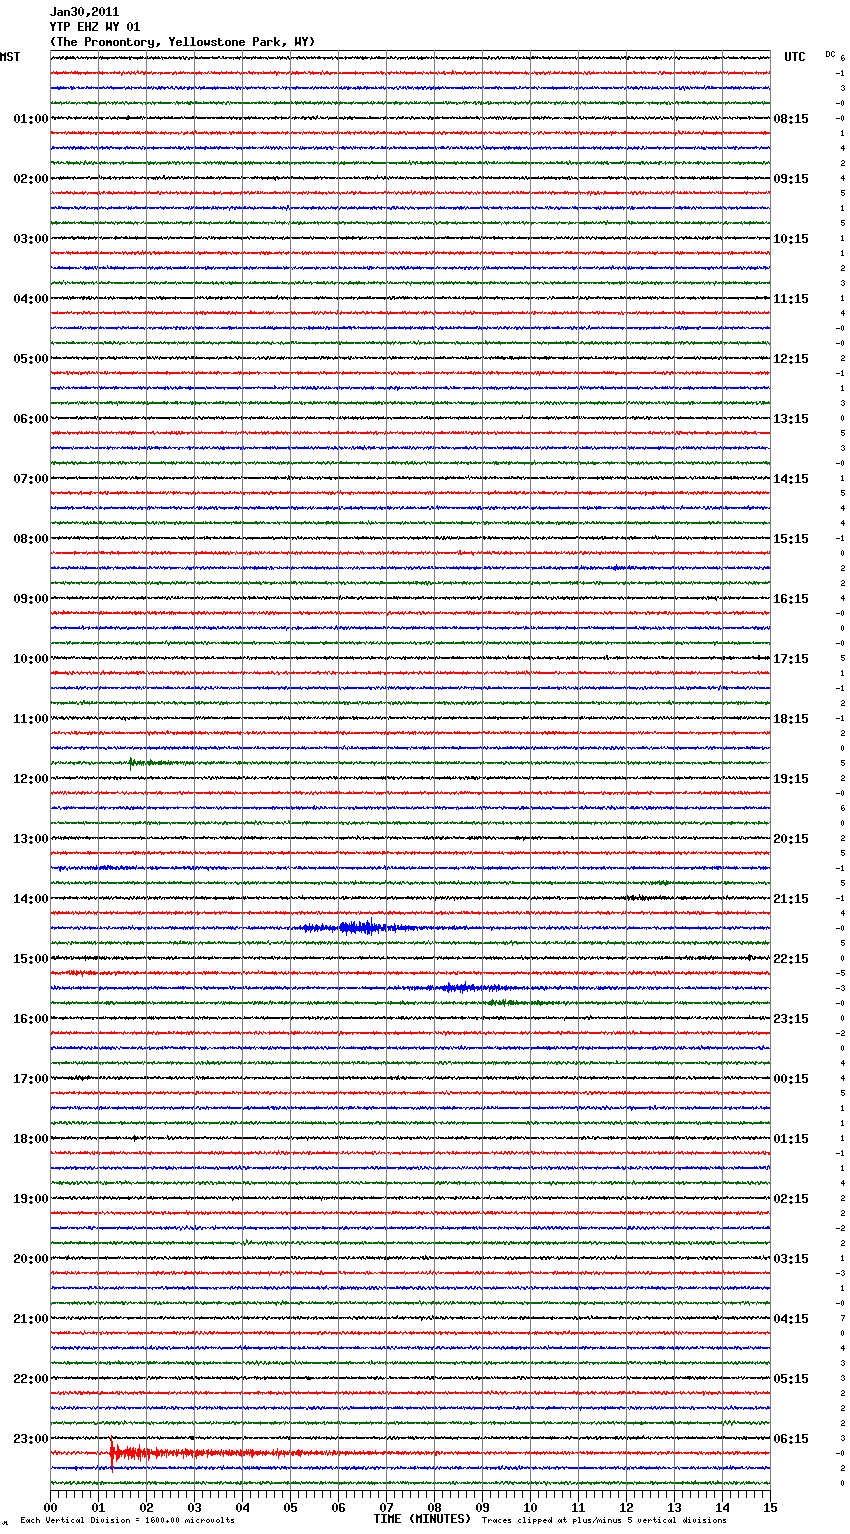Select the 06:00 MST time label
Screen dimensions: 850x1534
click(30, 419)
